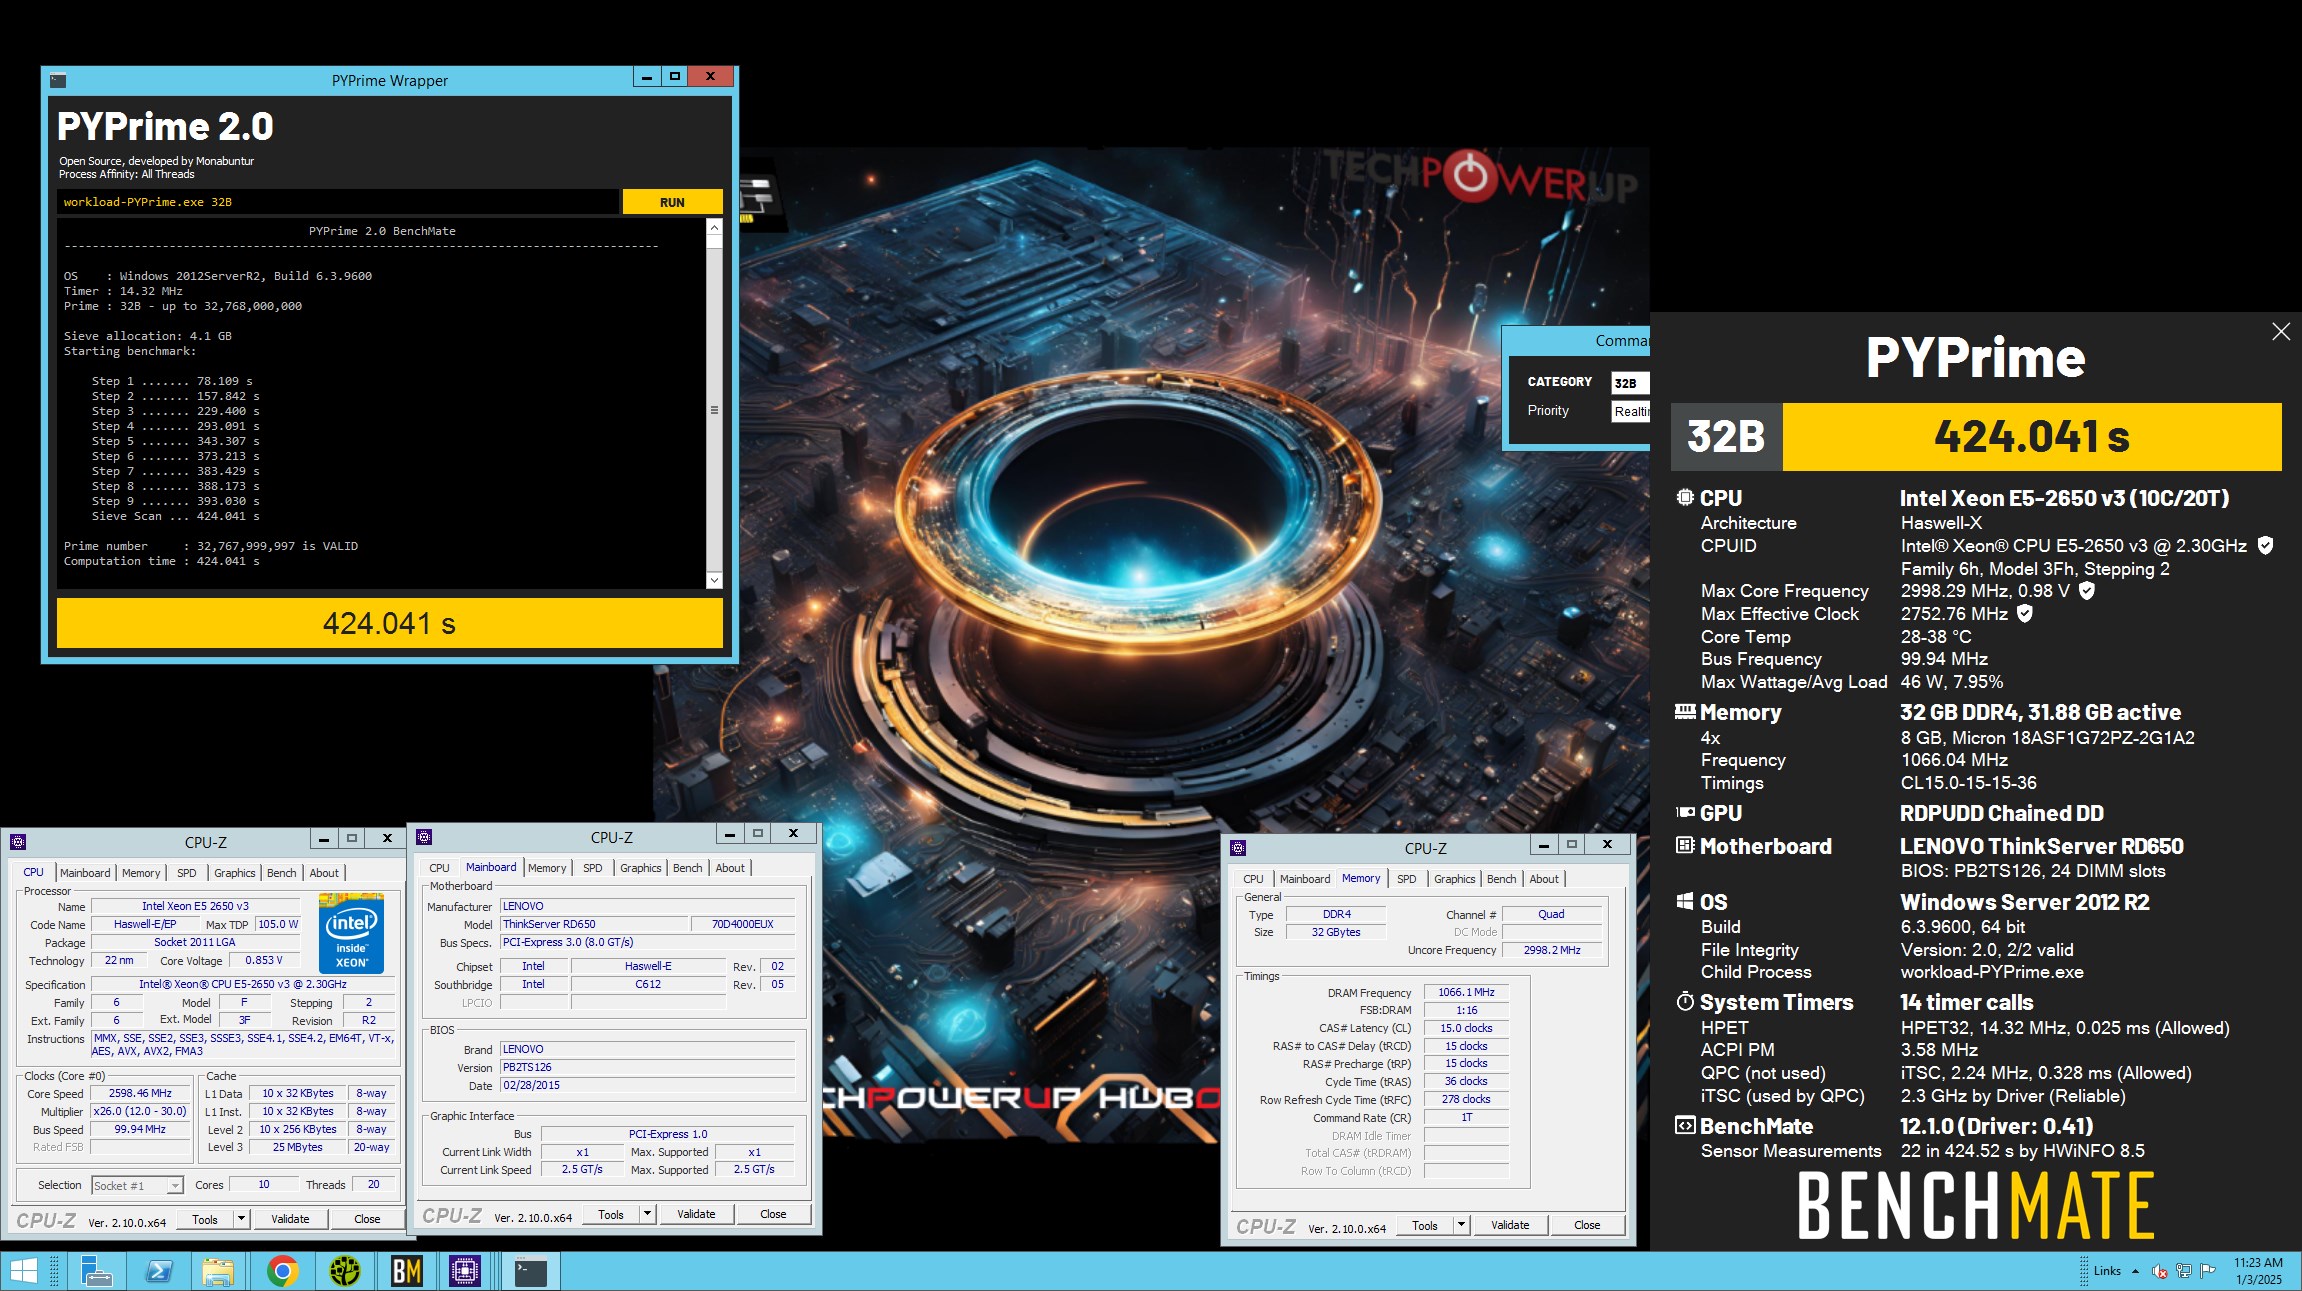Click the PYPrime Wrapper title bar icon

pyautogui.click(x=58, y=80)
